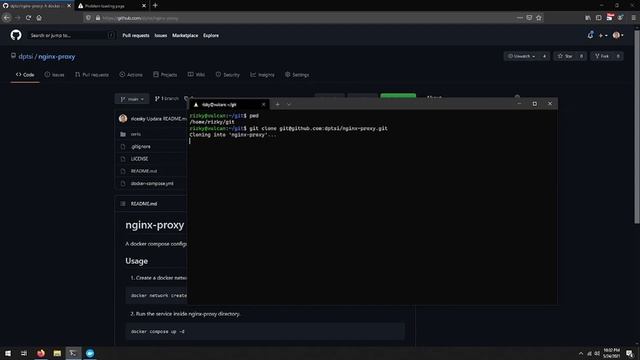Click the taskbar clock and date

pos(611,353)
